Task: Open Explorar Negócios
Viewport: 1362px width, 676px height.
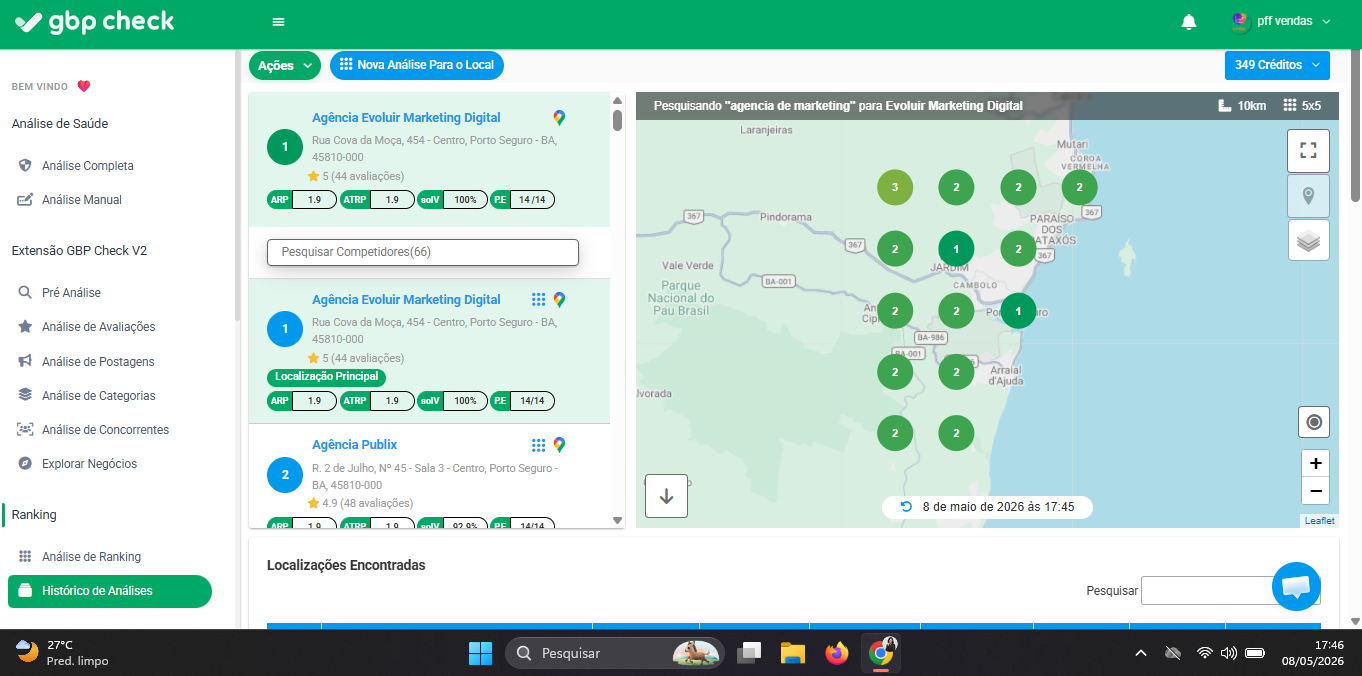Action: click(x=90, y=464)
